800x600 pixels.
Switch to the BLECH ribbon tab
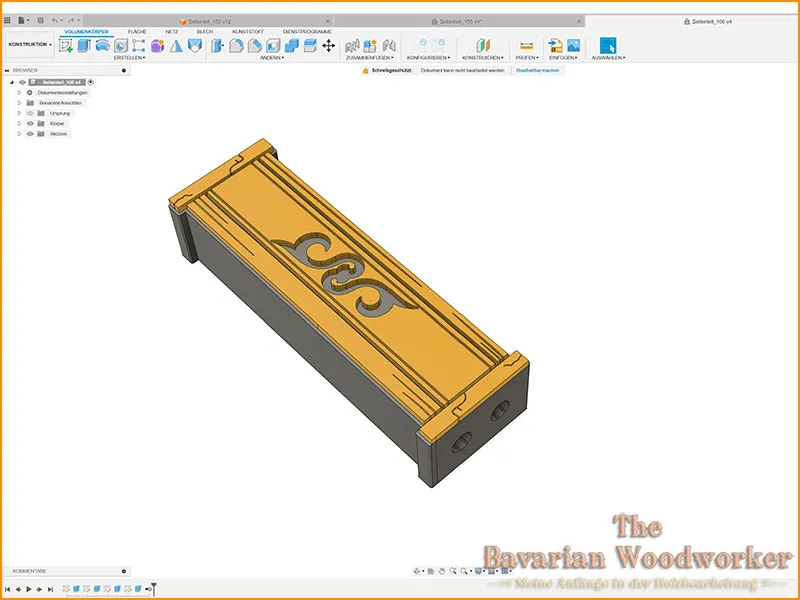pyautogui.click(x=205, y=32)
